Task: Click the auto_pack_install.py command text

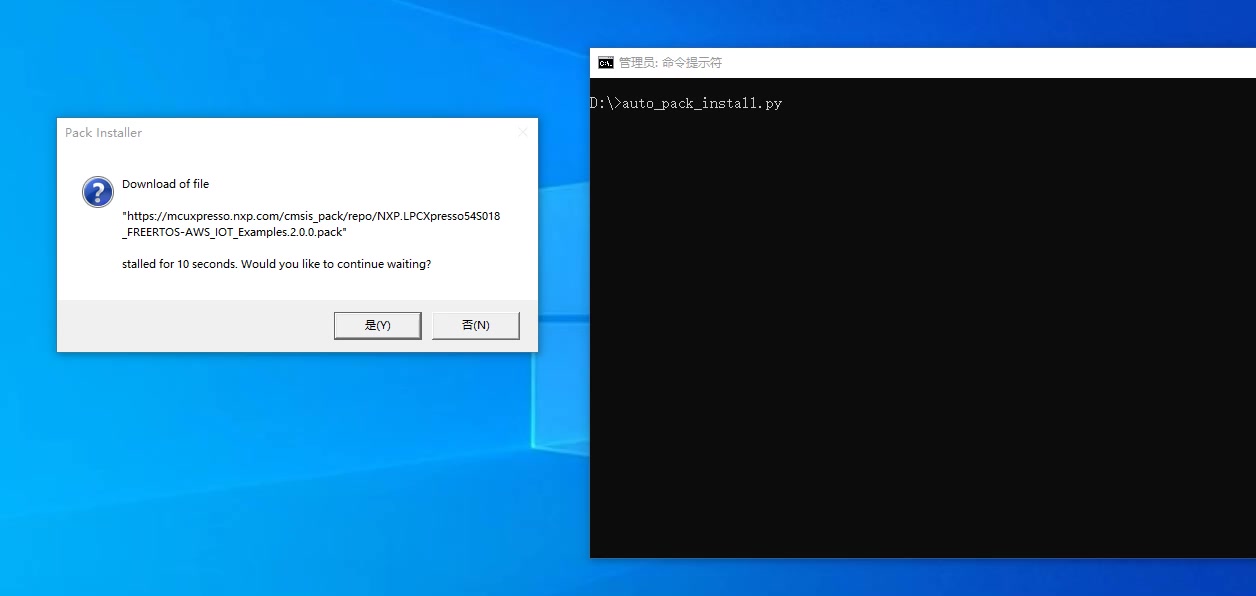Action: (x=702, y=104)
